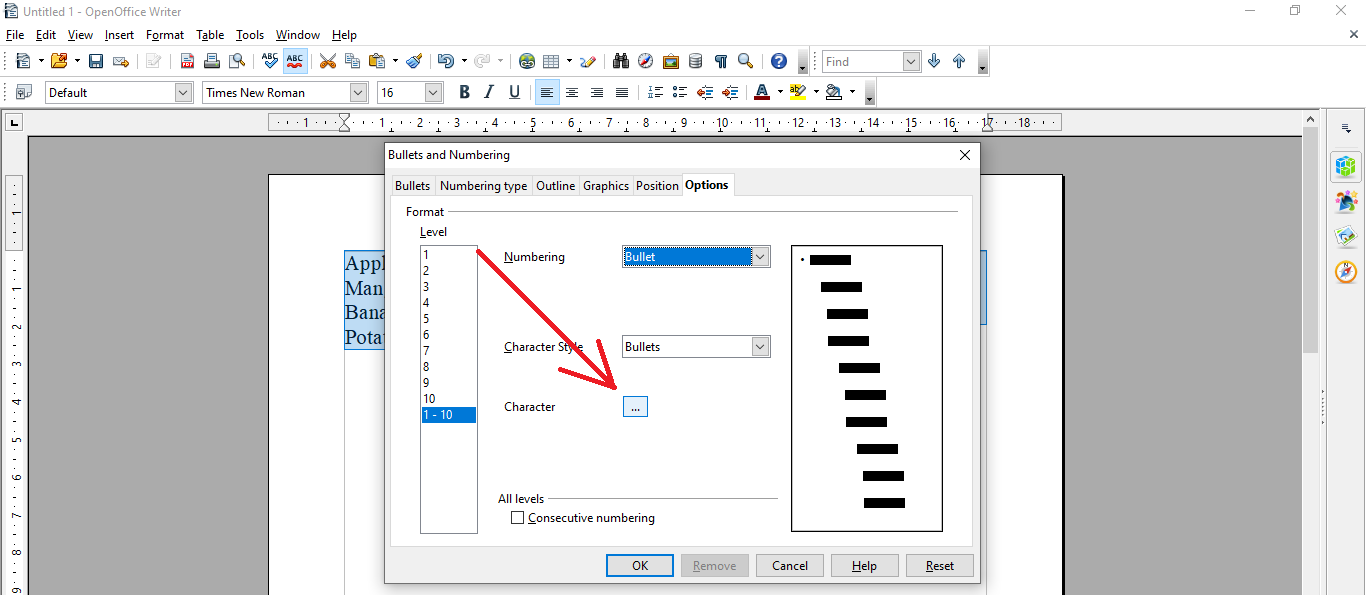The width and height of the screenshot is (1366, 595).
Task: Toggle Formatting Marks (paragraph pilcrow) icon
Action: click(720, 60)
